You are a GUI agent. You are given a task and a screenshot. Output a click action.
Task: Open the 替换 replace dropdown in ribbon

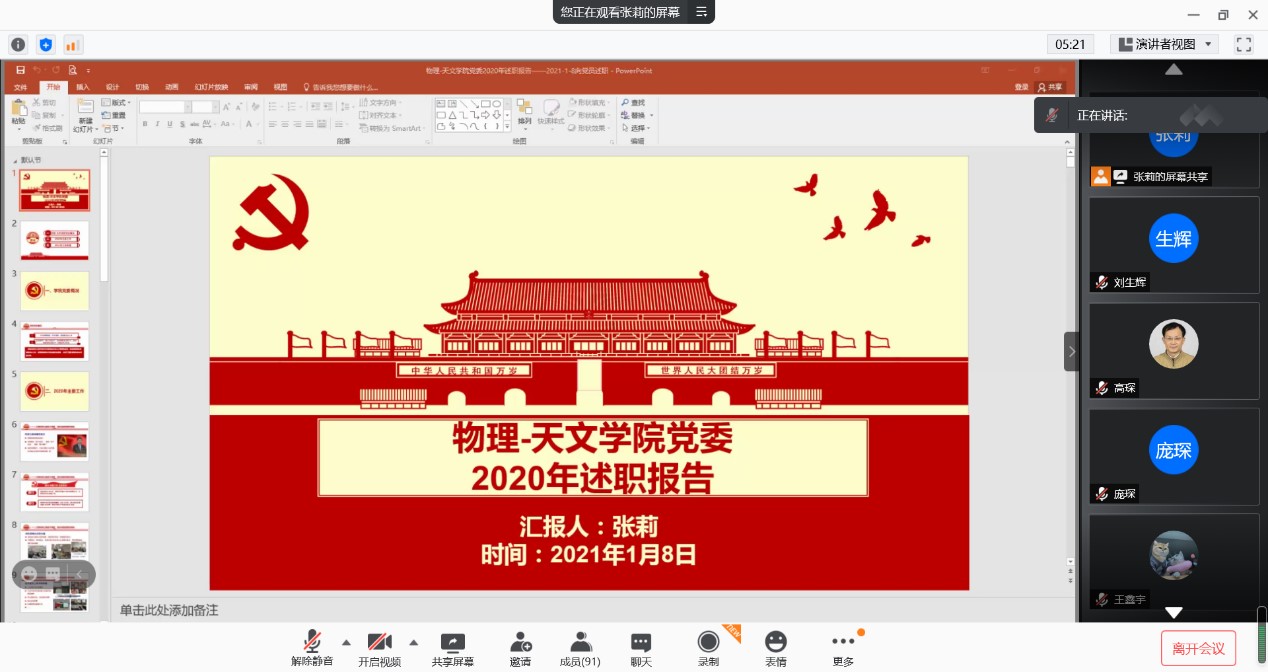click(x=636, y=116)
